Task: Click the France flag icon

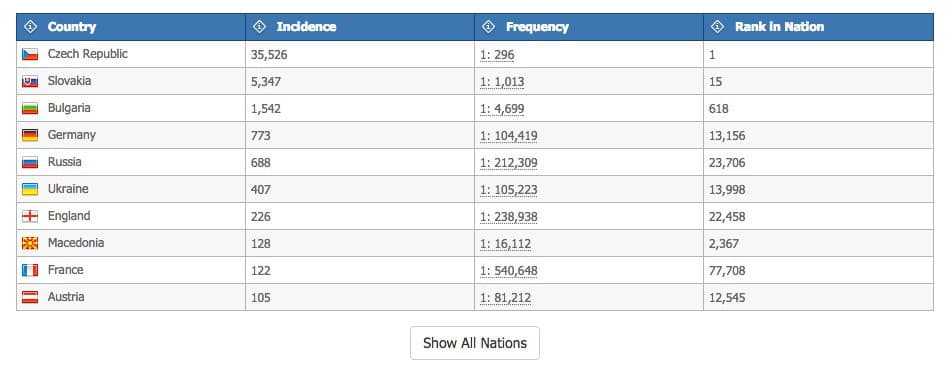Action: click(30, 270)
